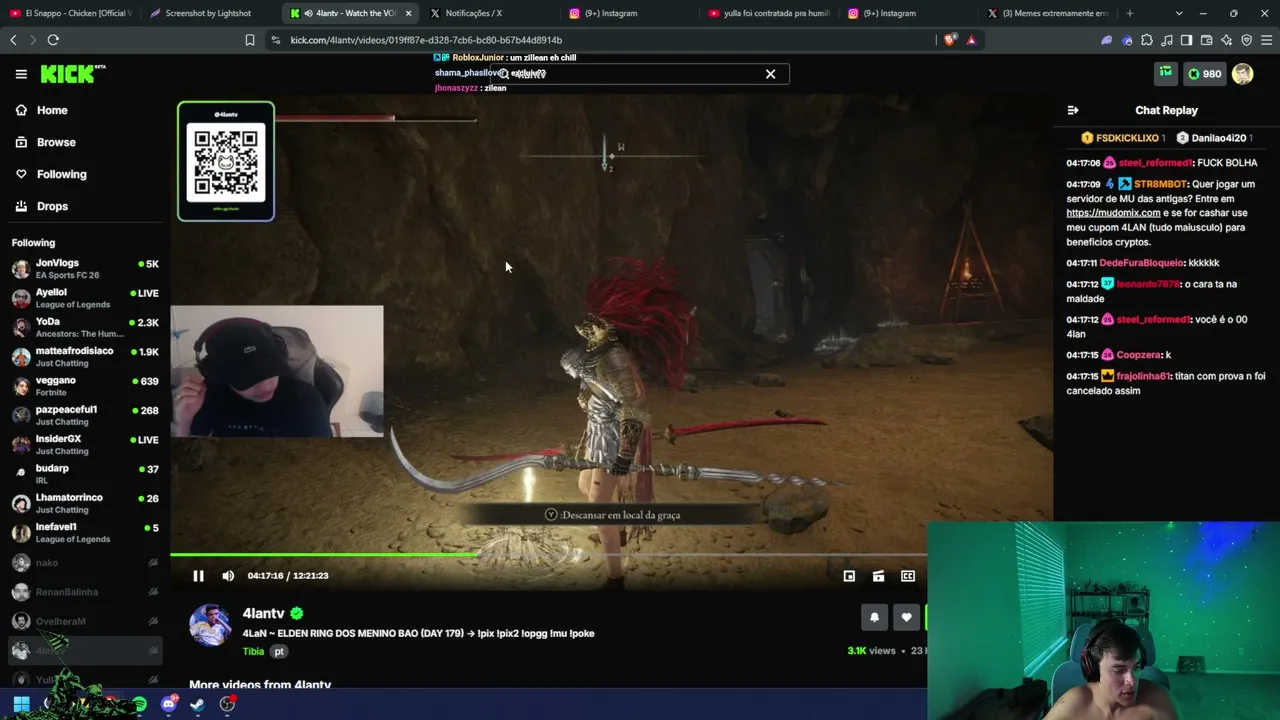Seek using the video progress bar

549,554
